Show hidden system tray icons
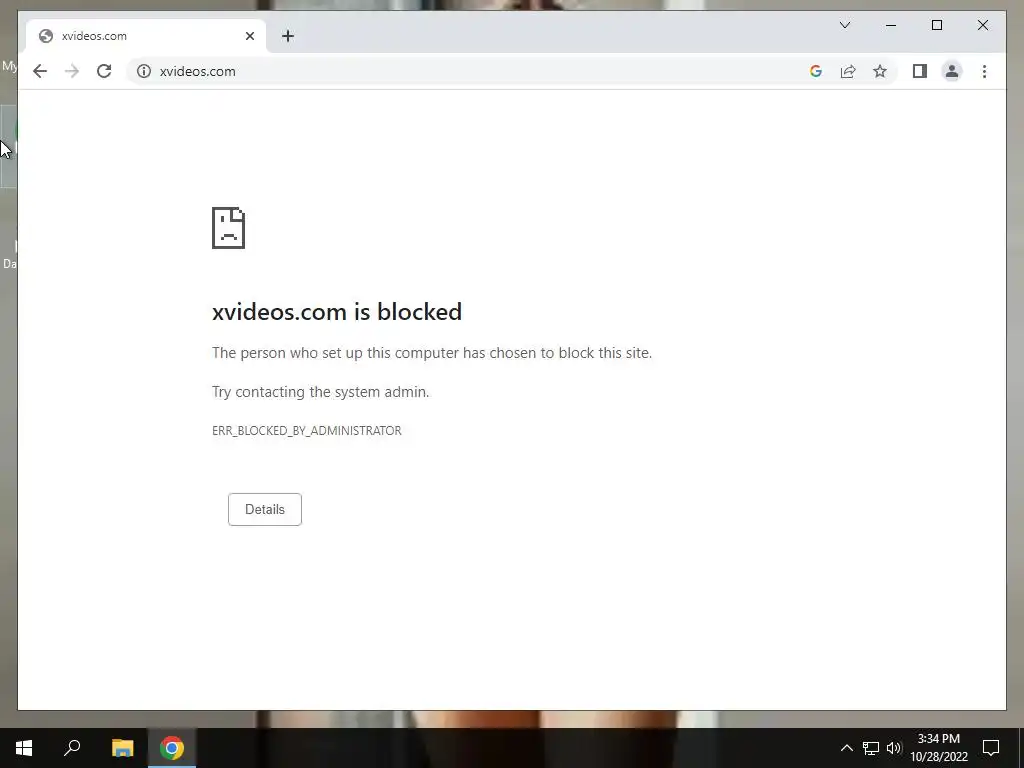The height and width of the screenshot is (768, 1024). [x=846, y=748]
